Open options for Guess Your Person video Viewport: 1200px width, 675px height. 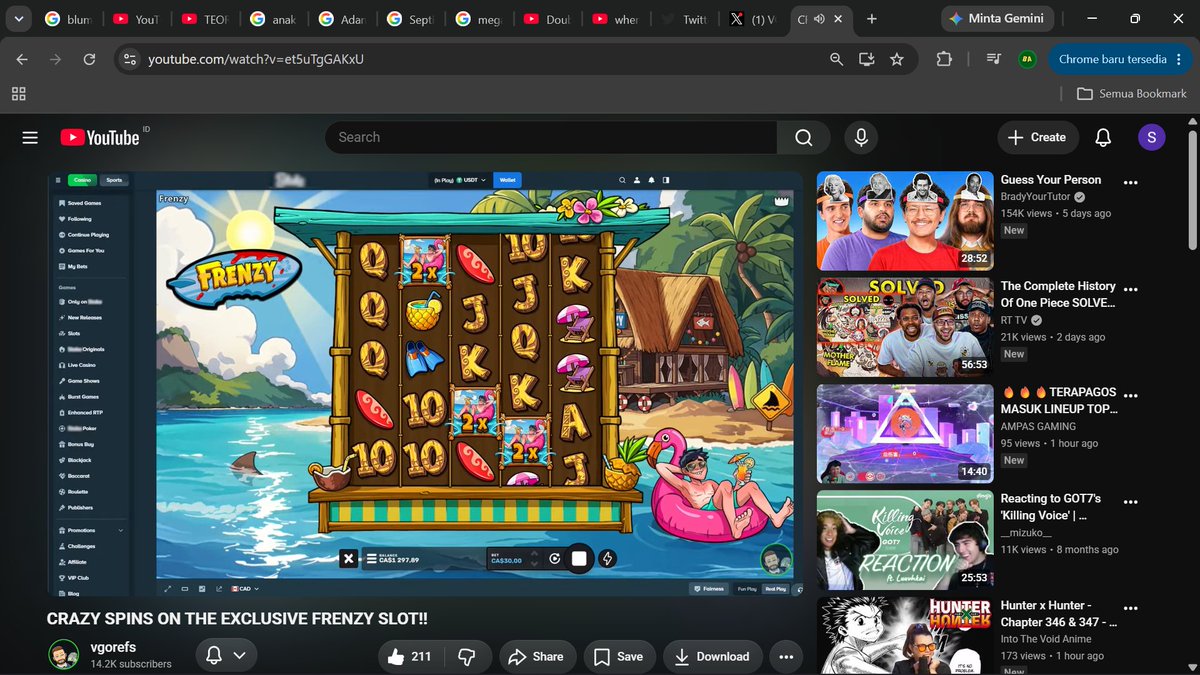(1131, 183)
